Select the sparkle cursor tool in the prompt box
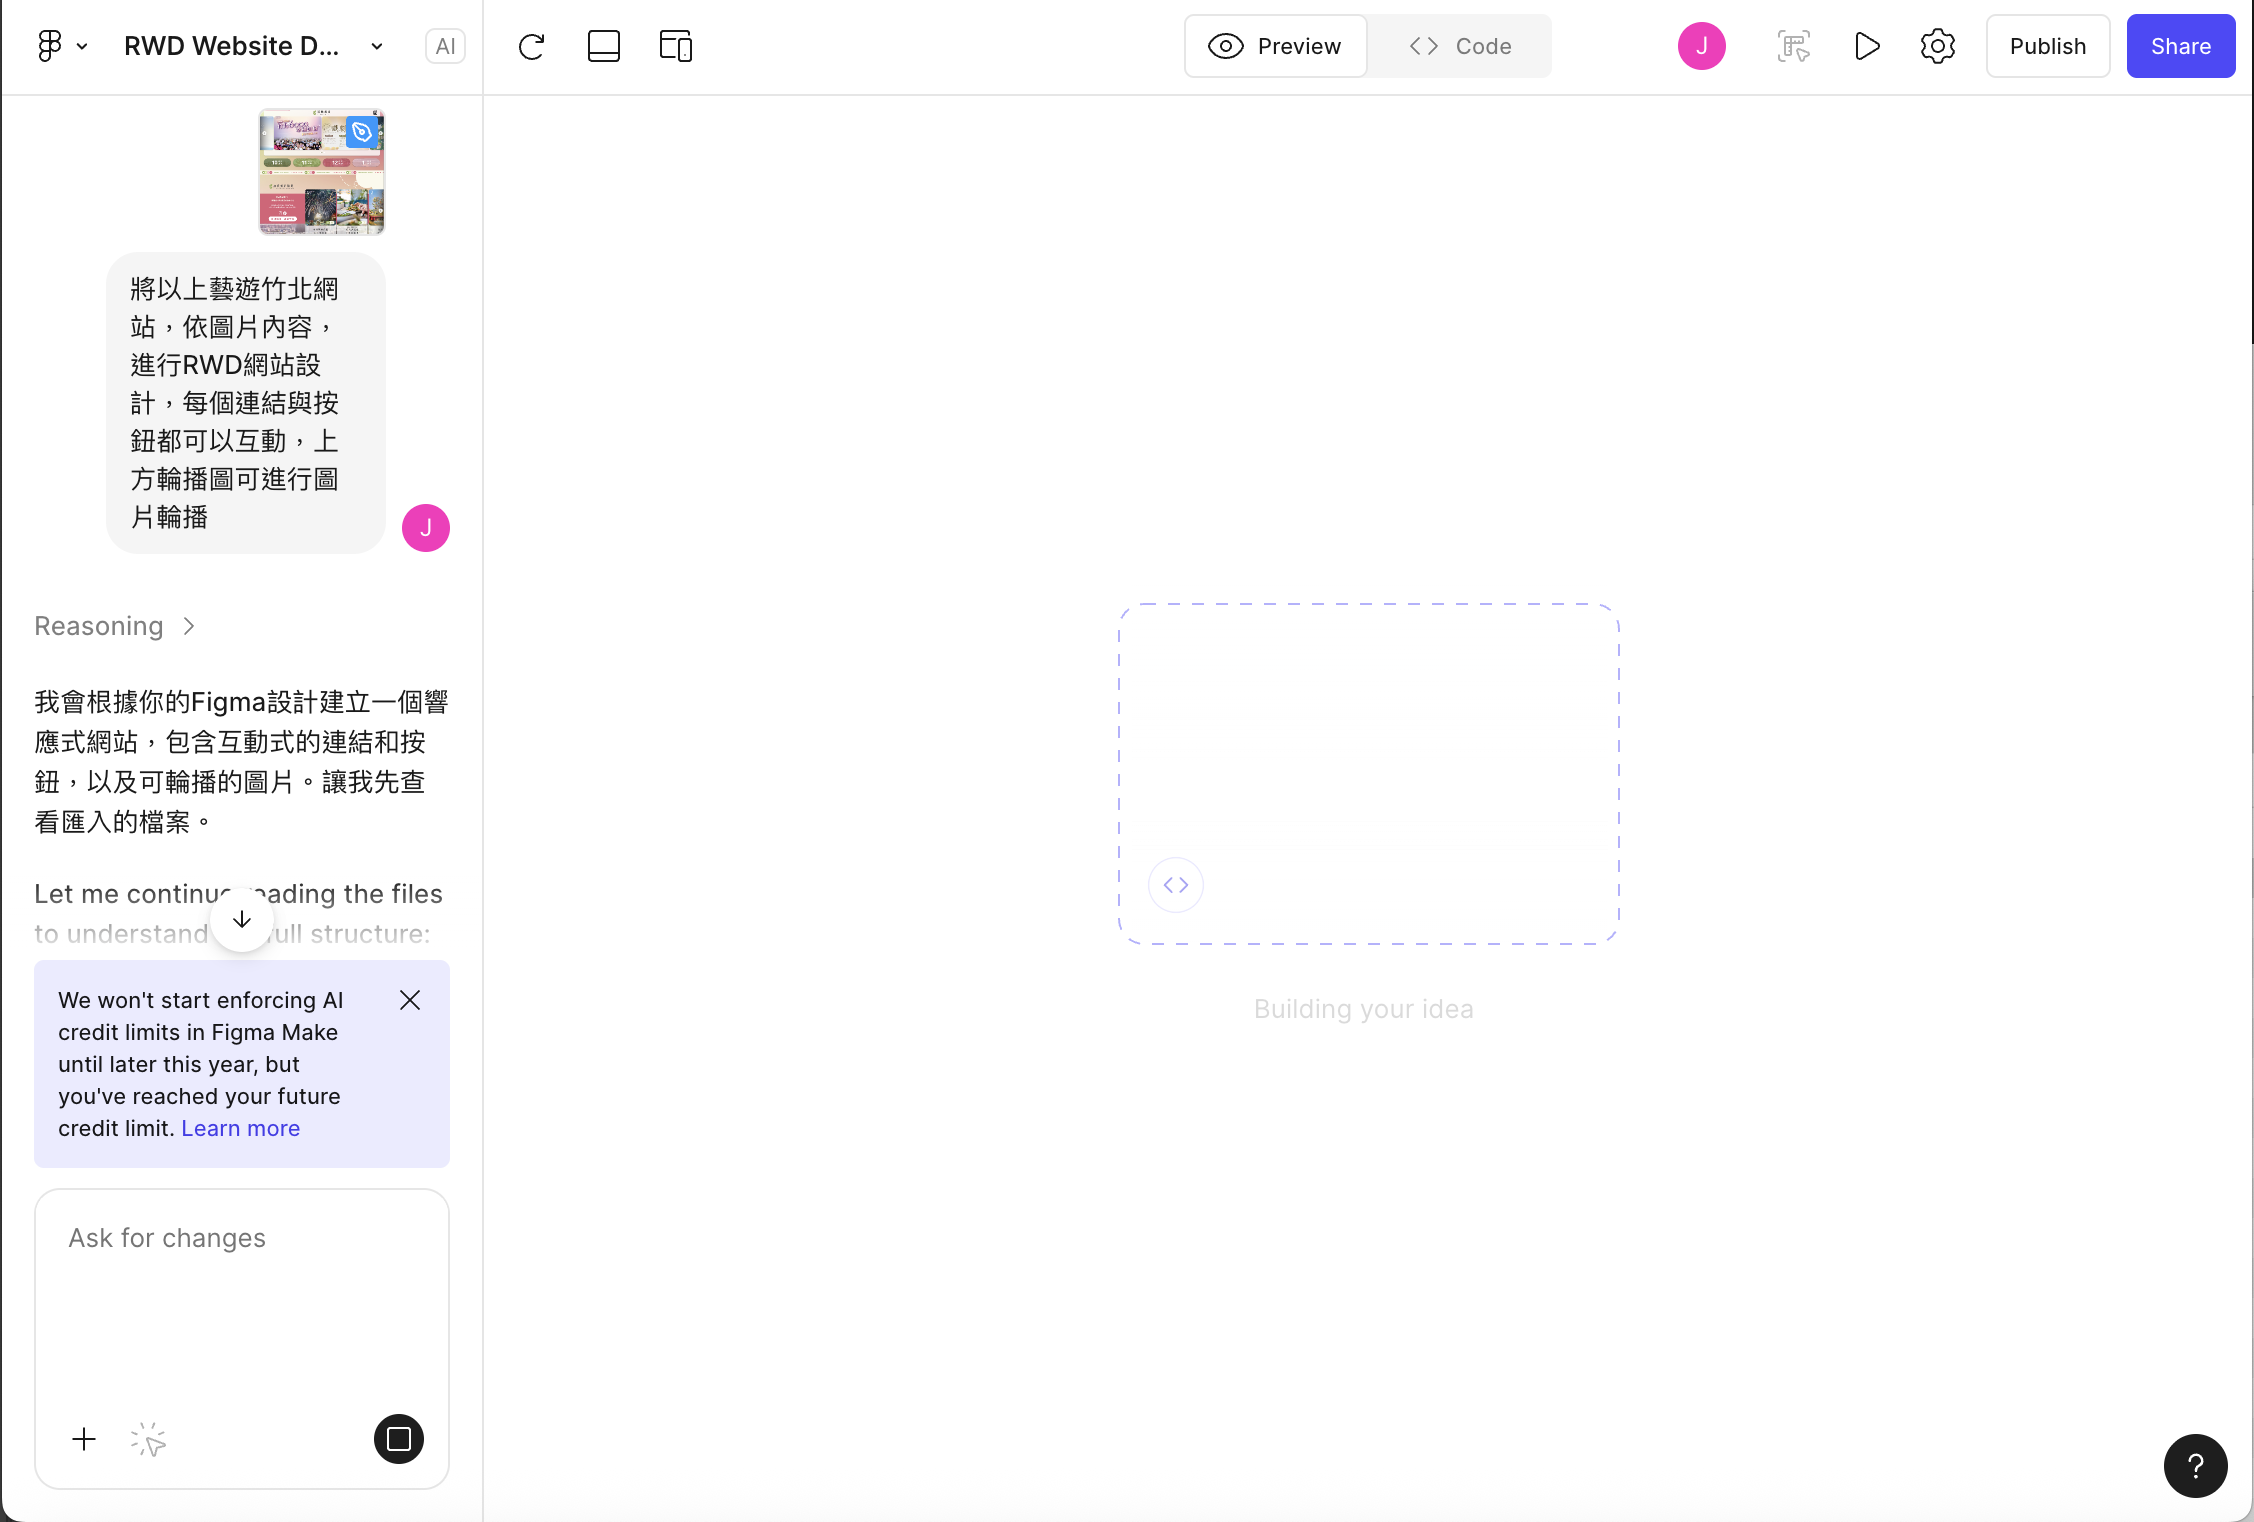The width and height of the screenshot is (2254, 1522). coord(148,1439)
